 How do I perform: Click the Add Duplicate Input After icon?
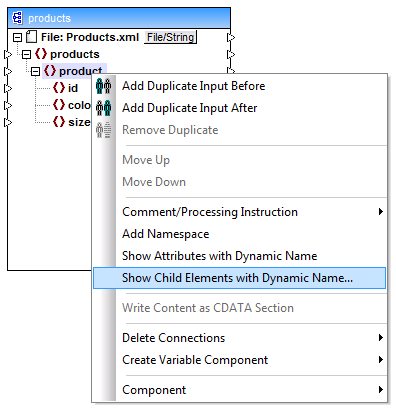click(x=103, y=108)
